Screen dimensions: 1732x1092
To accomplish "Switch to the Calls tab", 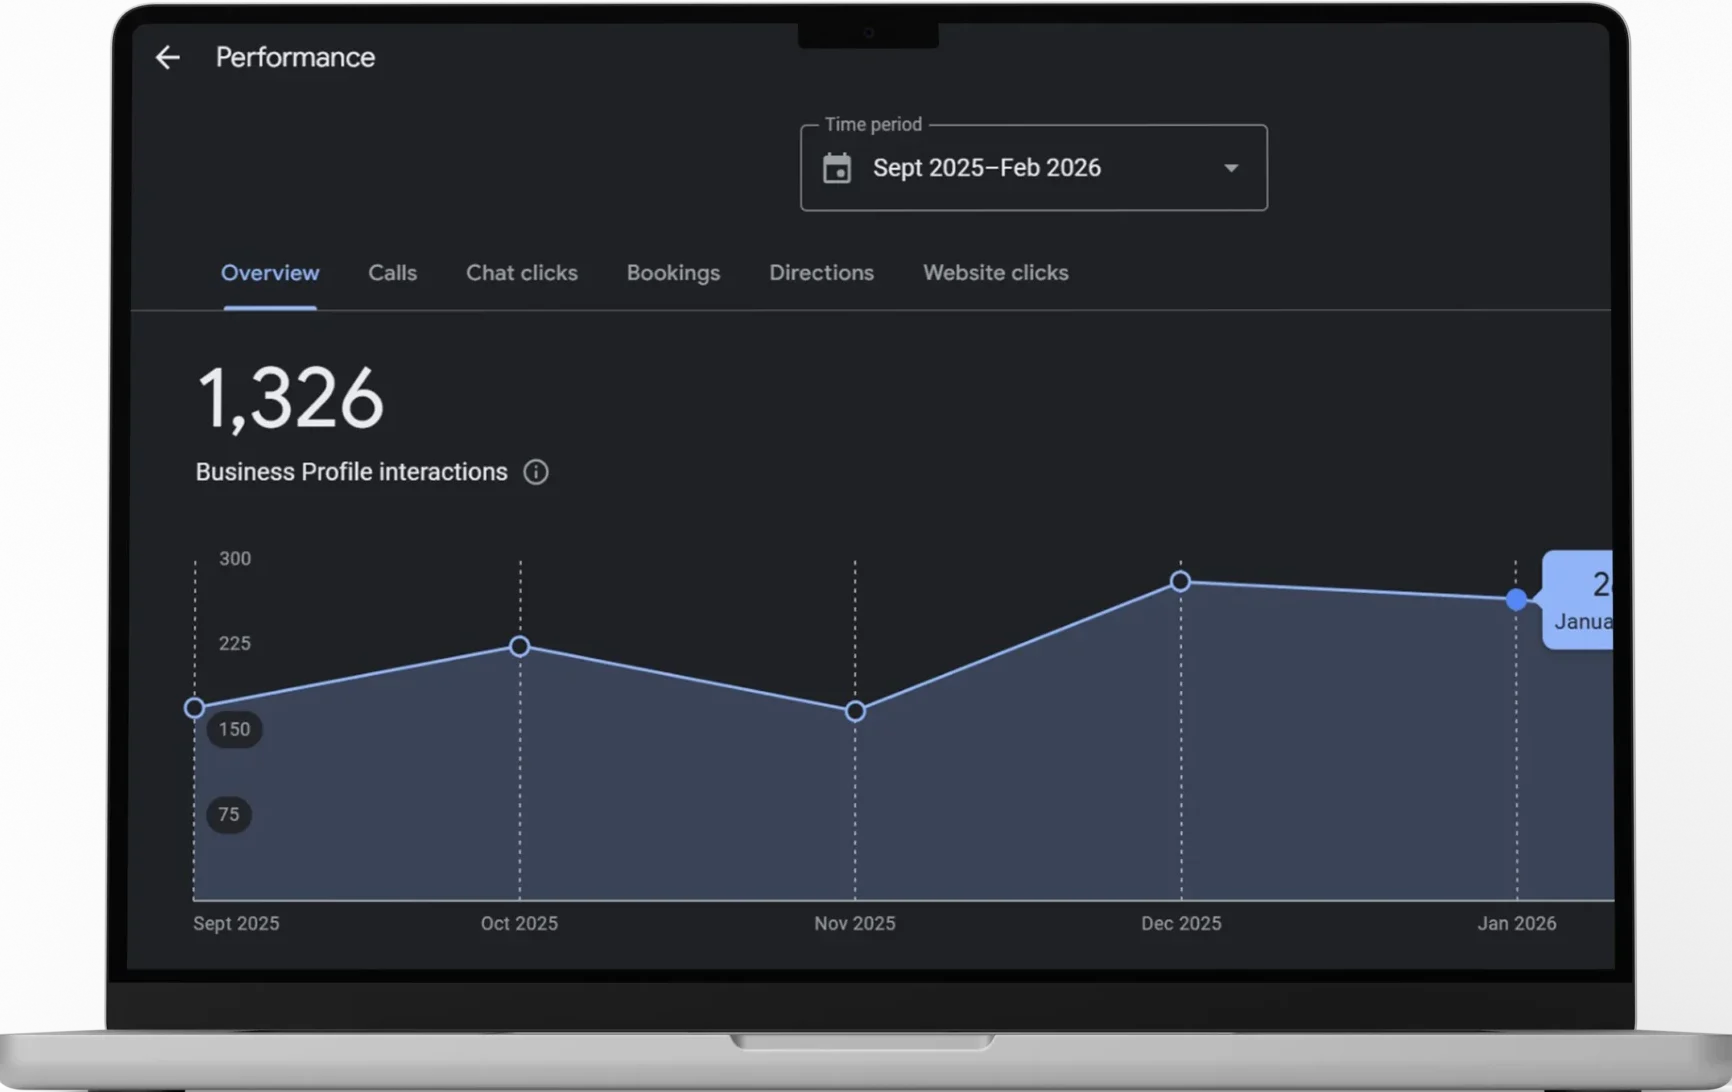I will (392, 273).
